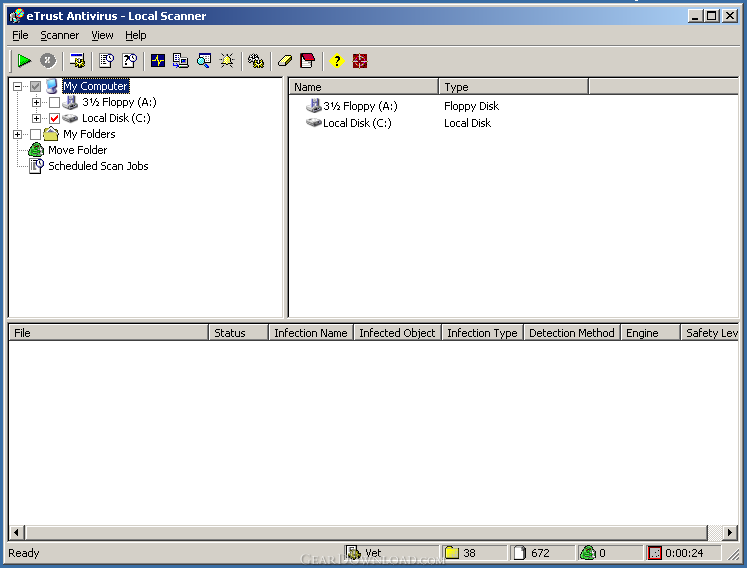
Task: Click the 0:00:24 elapsed time text
Action: [684, 553]
